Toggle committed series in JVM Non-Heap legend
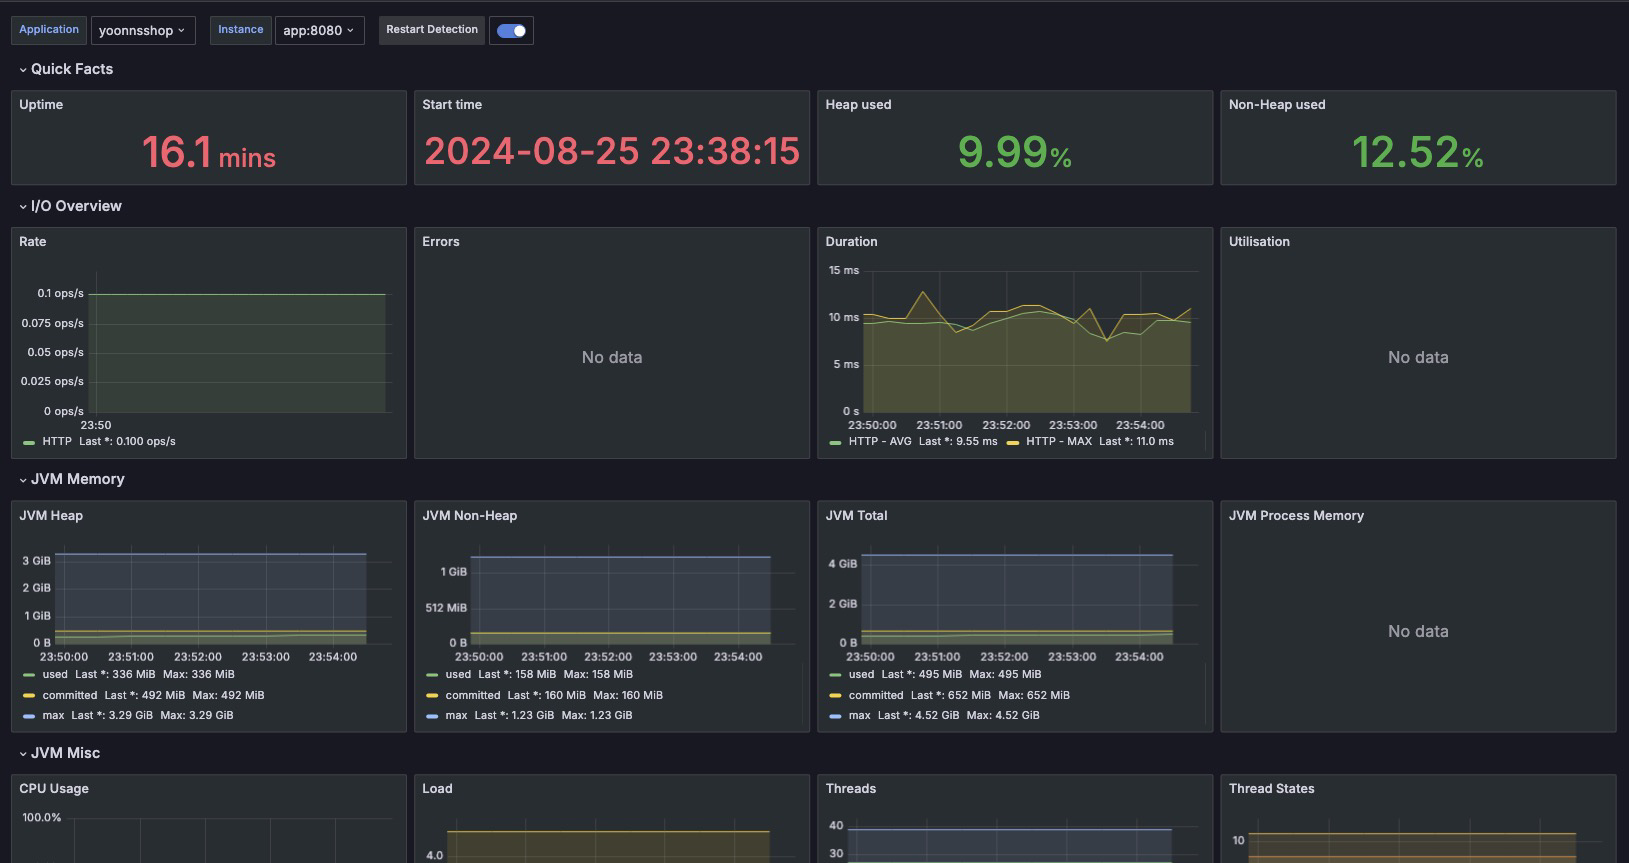The width and height of the screenshot is (1629, 863). tap(473, 695)
